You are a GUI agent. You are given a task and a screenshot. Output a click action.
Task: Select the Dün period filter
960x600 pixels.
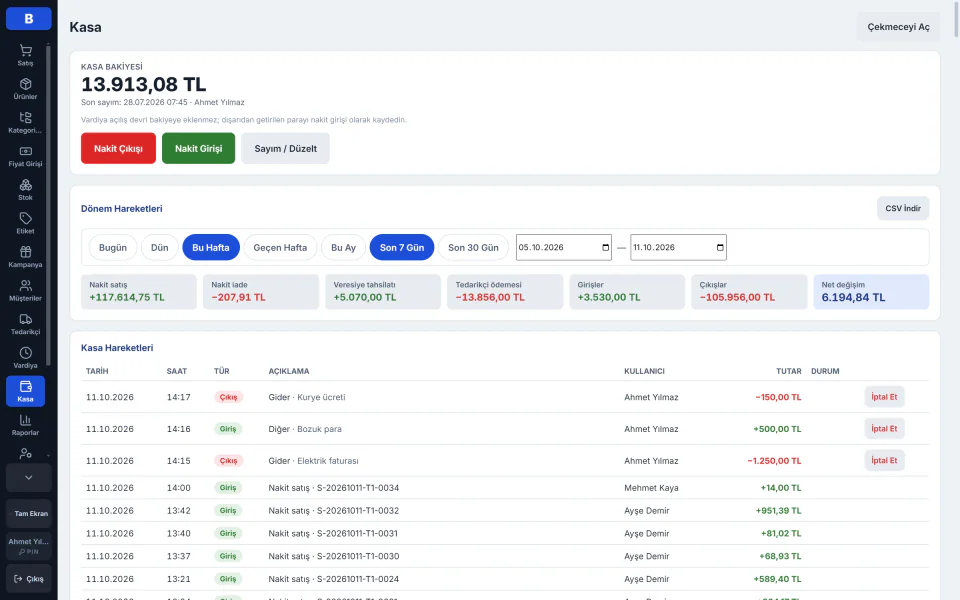160,247
